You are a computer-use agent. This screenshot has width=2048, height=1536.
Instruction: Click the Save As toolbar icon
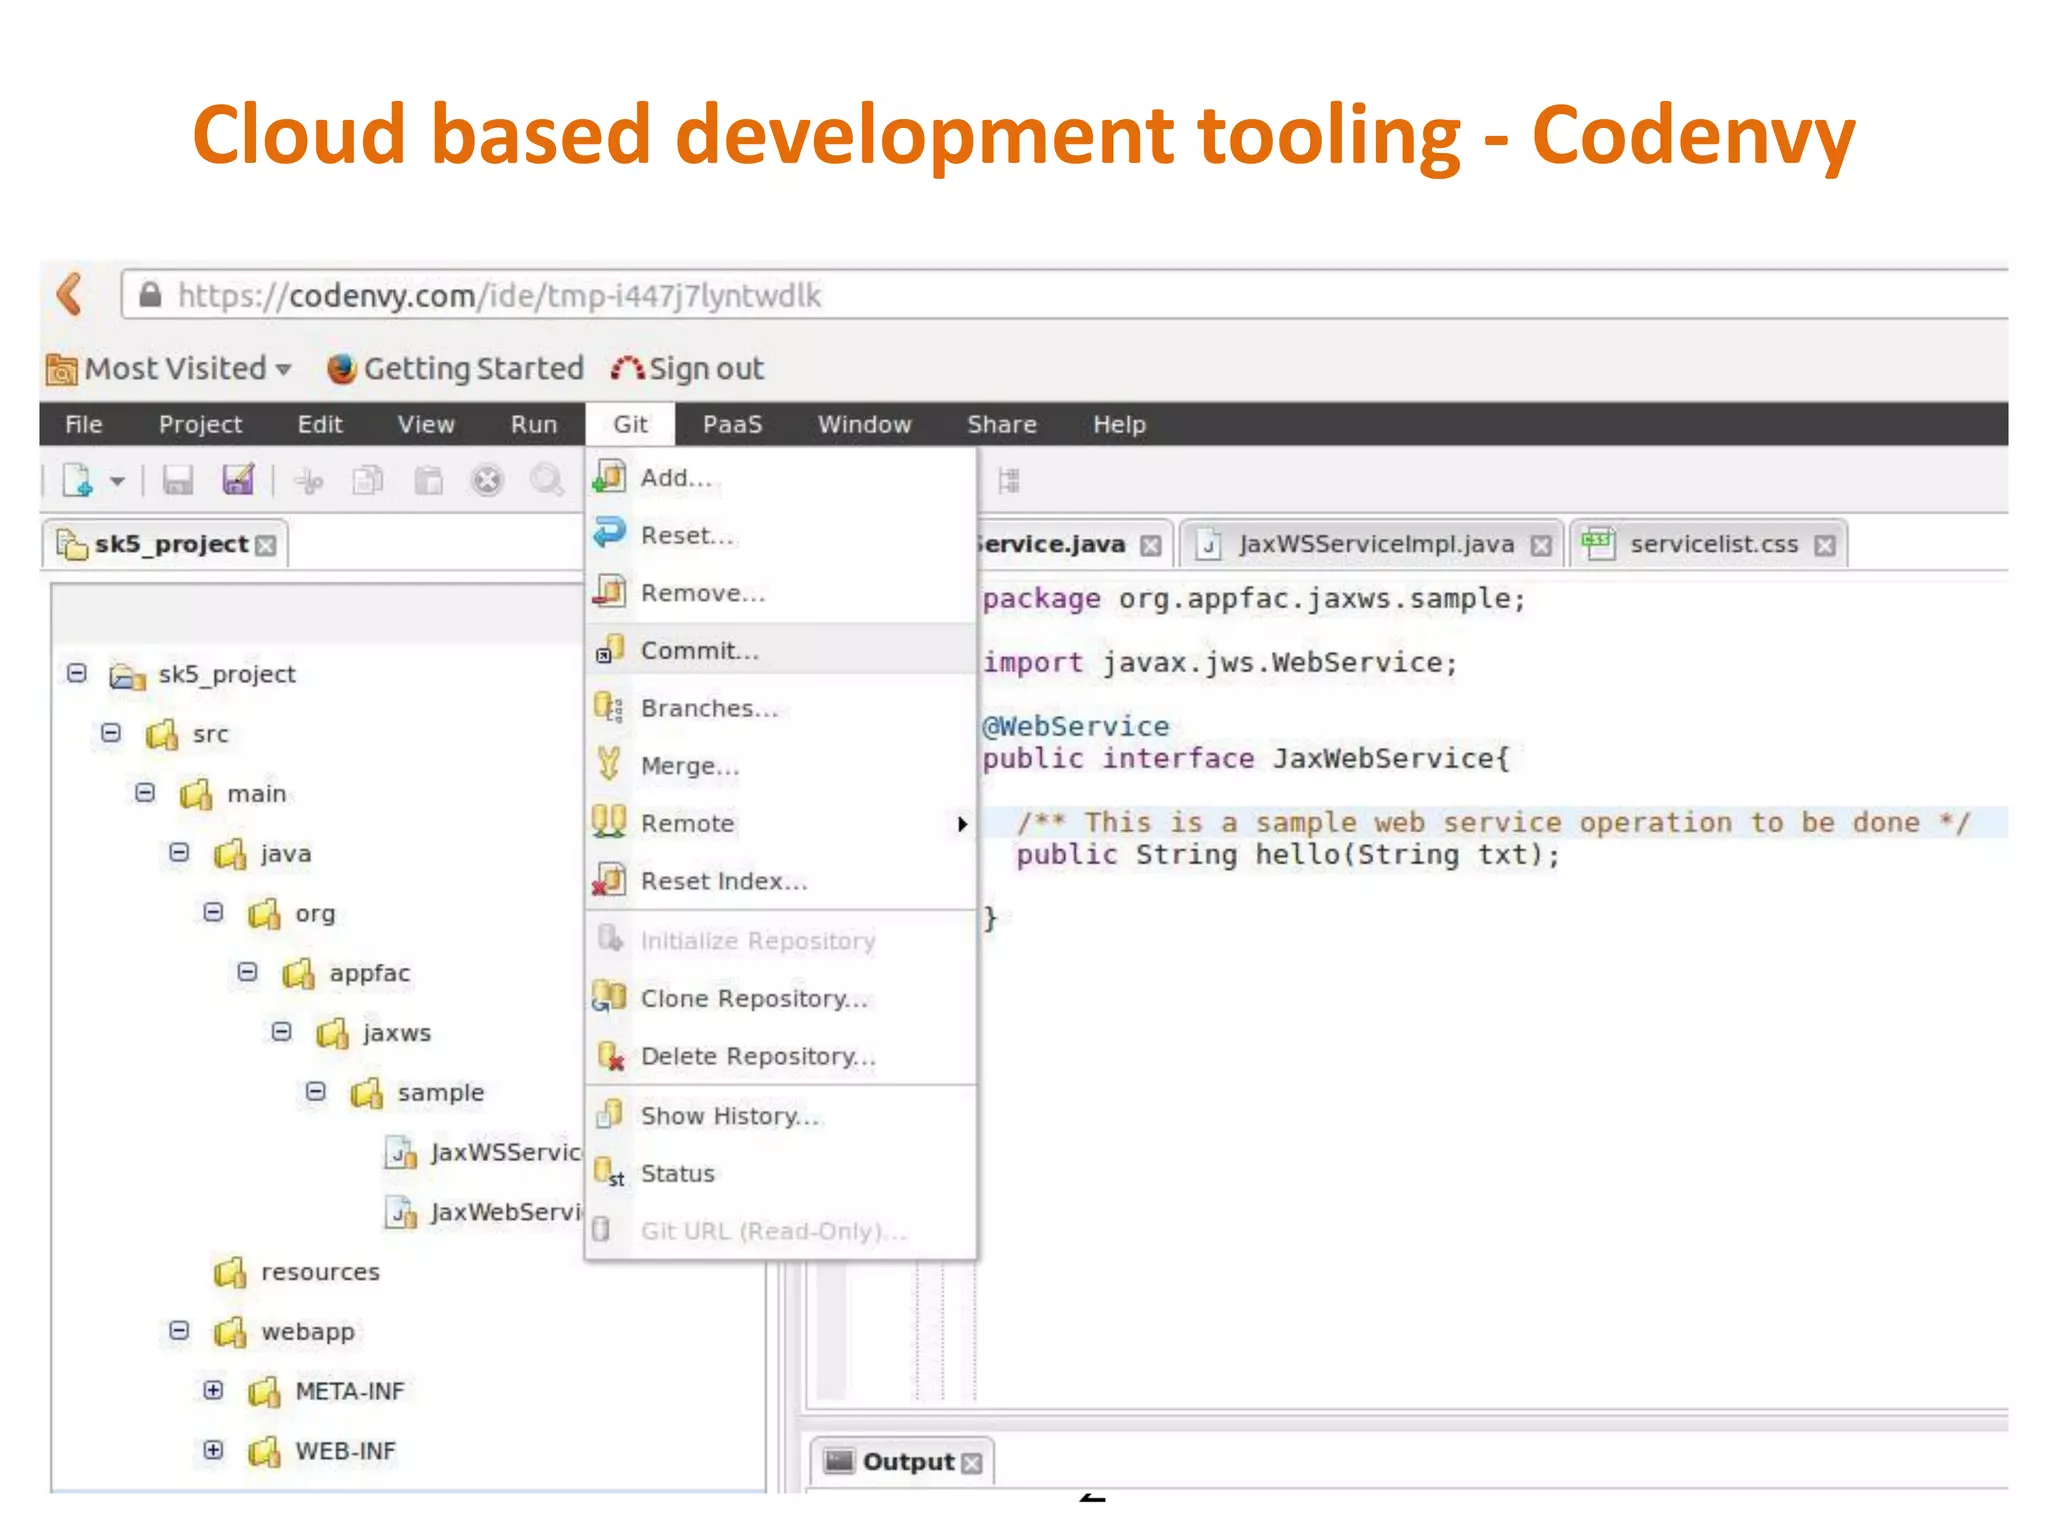(238, 480)
